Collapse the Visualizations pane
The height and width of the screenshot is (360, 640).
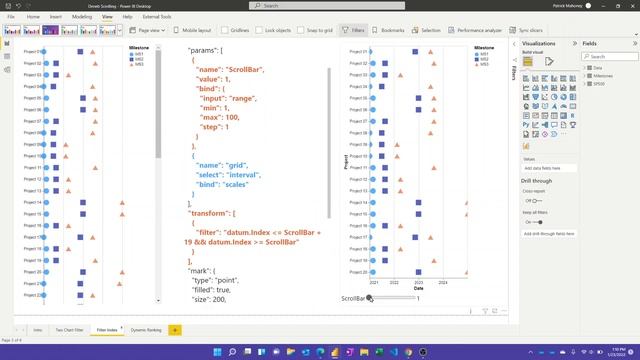[x=575, y=43]
